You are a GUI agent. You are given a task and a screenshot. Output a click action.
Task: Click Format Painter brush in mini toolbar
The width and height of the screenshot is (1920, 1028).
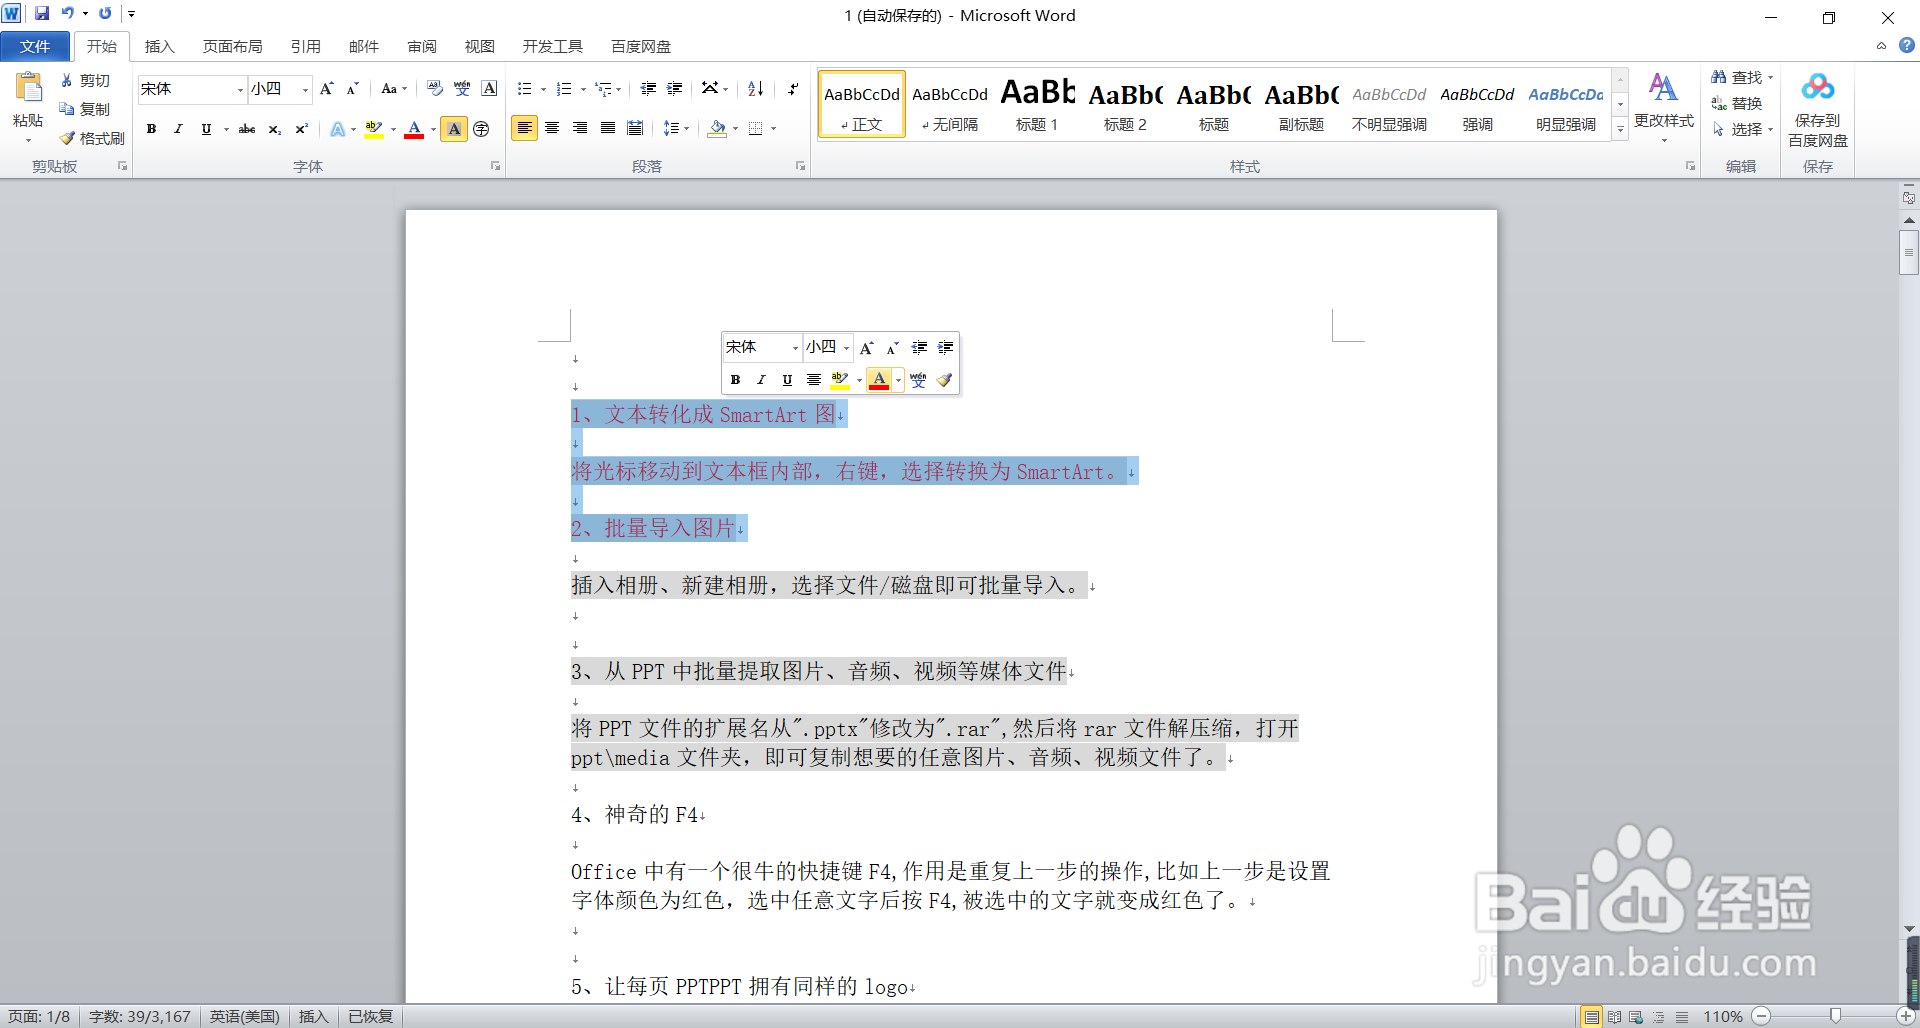click(944, 380)
